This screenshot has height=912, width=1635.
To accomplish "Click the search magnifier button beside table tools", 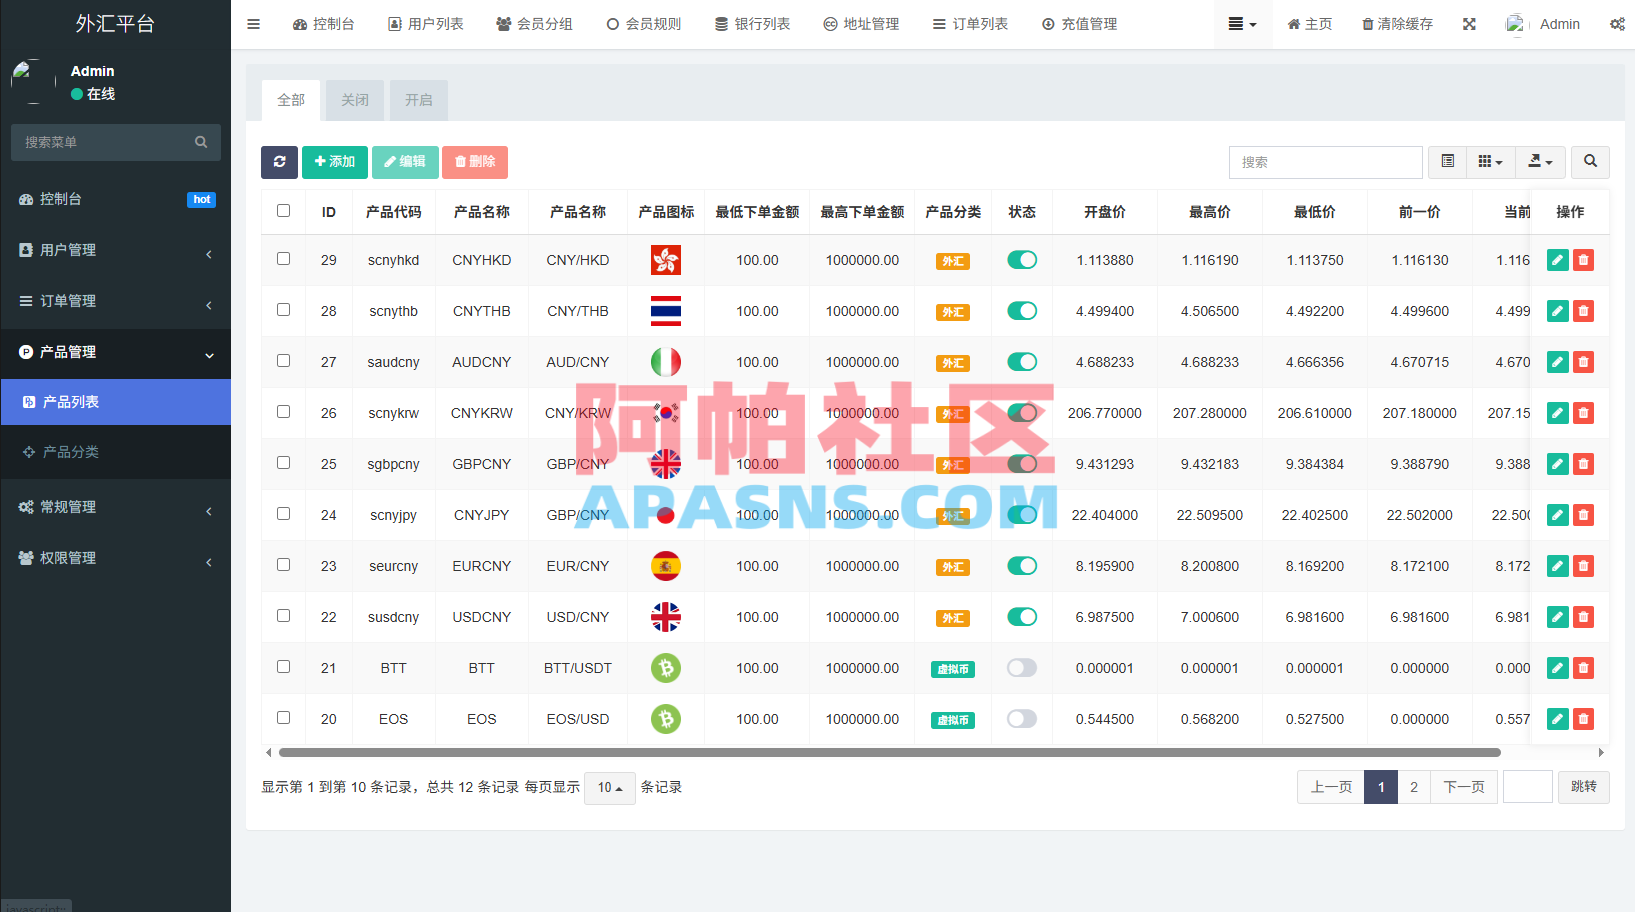I will coord(1590,162).
